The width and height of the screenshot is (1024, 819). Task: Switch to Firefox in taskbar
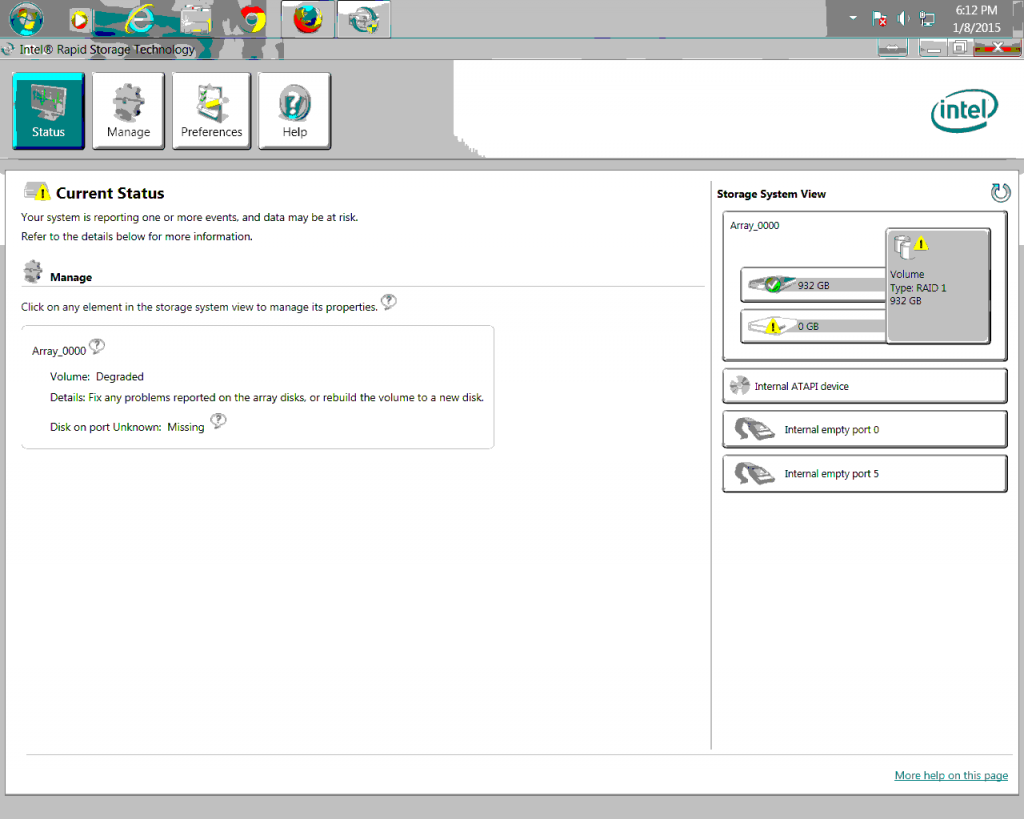pyautogui.click(x=308, y=19)
